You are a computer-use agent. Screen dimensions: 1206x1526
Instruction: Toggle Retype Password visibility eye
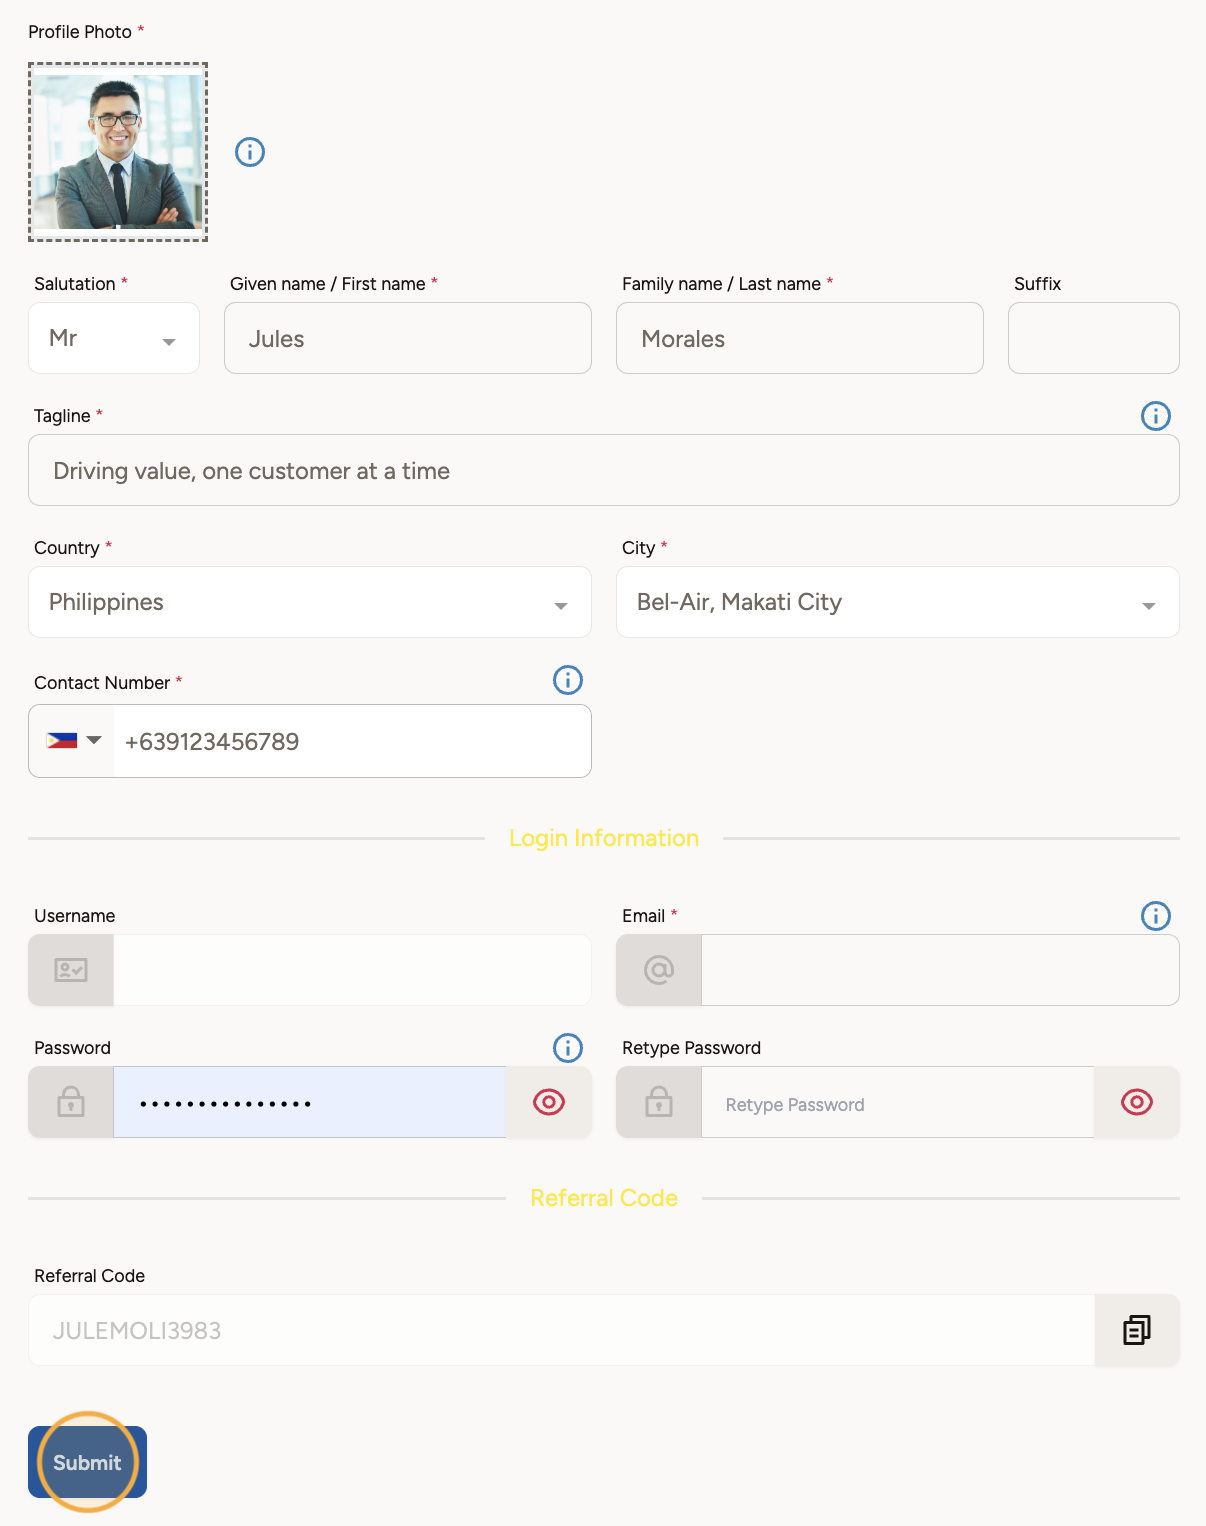[x=1136, y=1102]
